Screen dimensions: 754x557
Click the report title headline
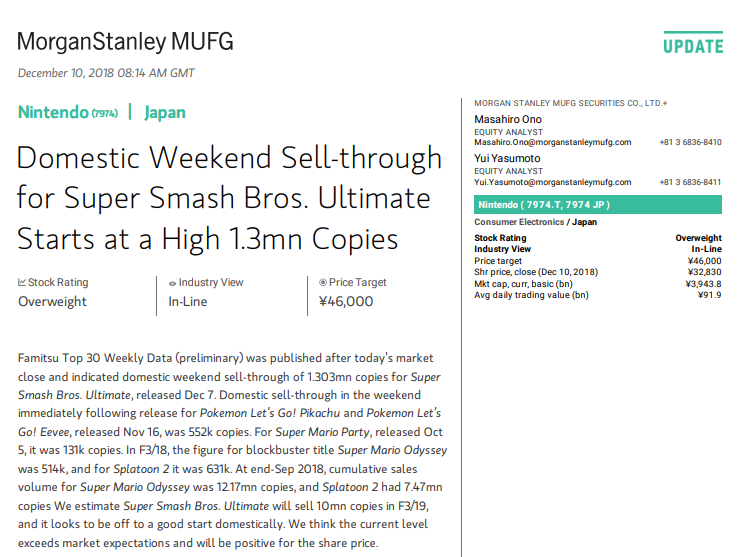(x=229, y=198)
